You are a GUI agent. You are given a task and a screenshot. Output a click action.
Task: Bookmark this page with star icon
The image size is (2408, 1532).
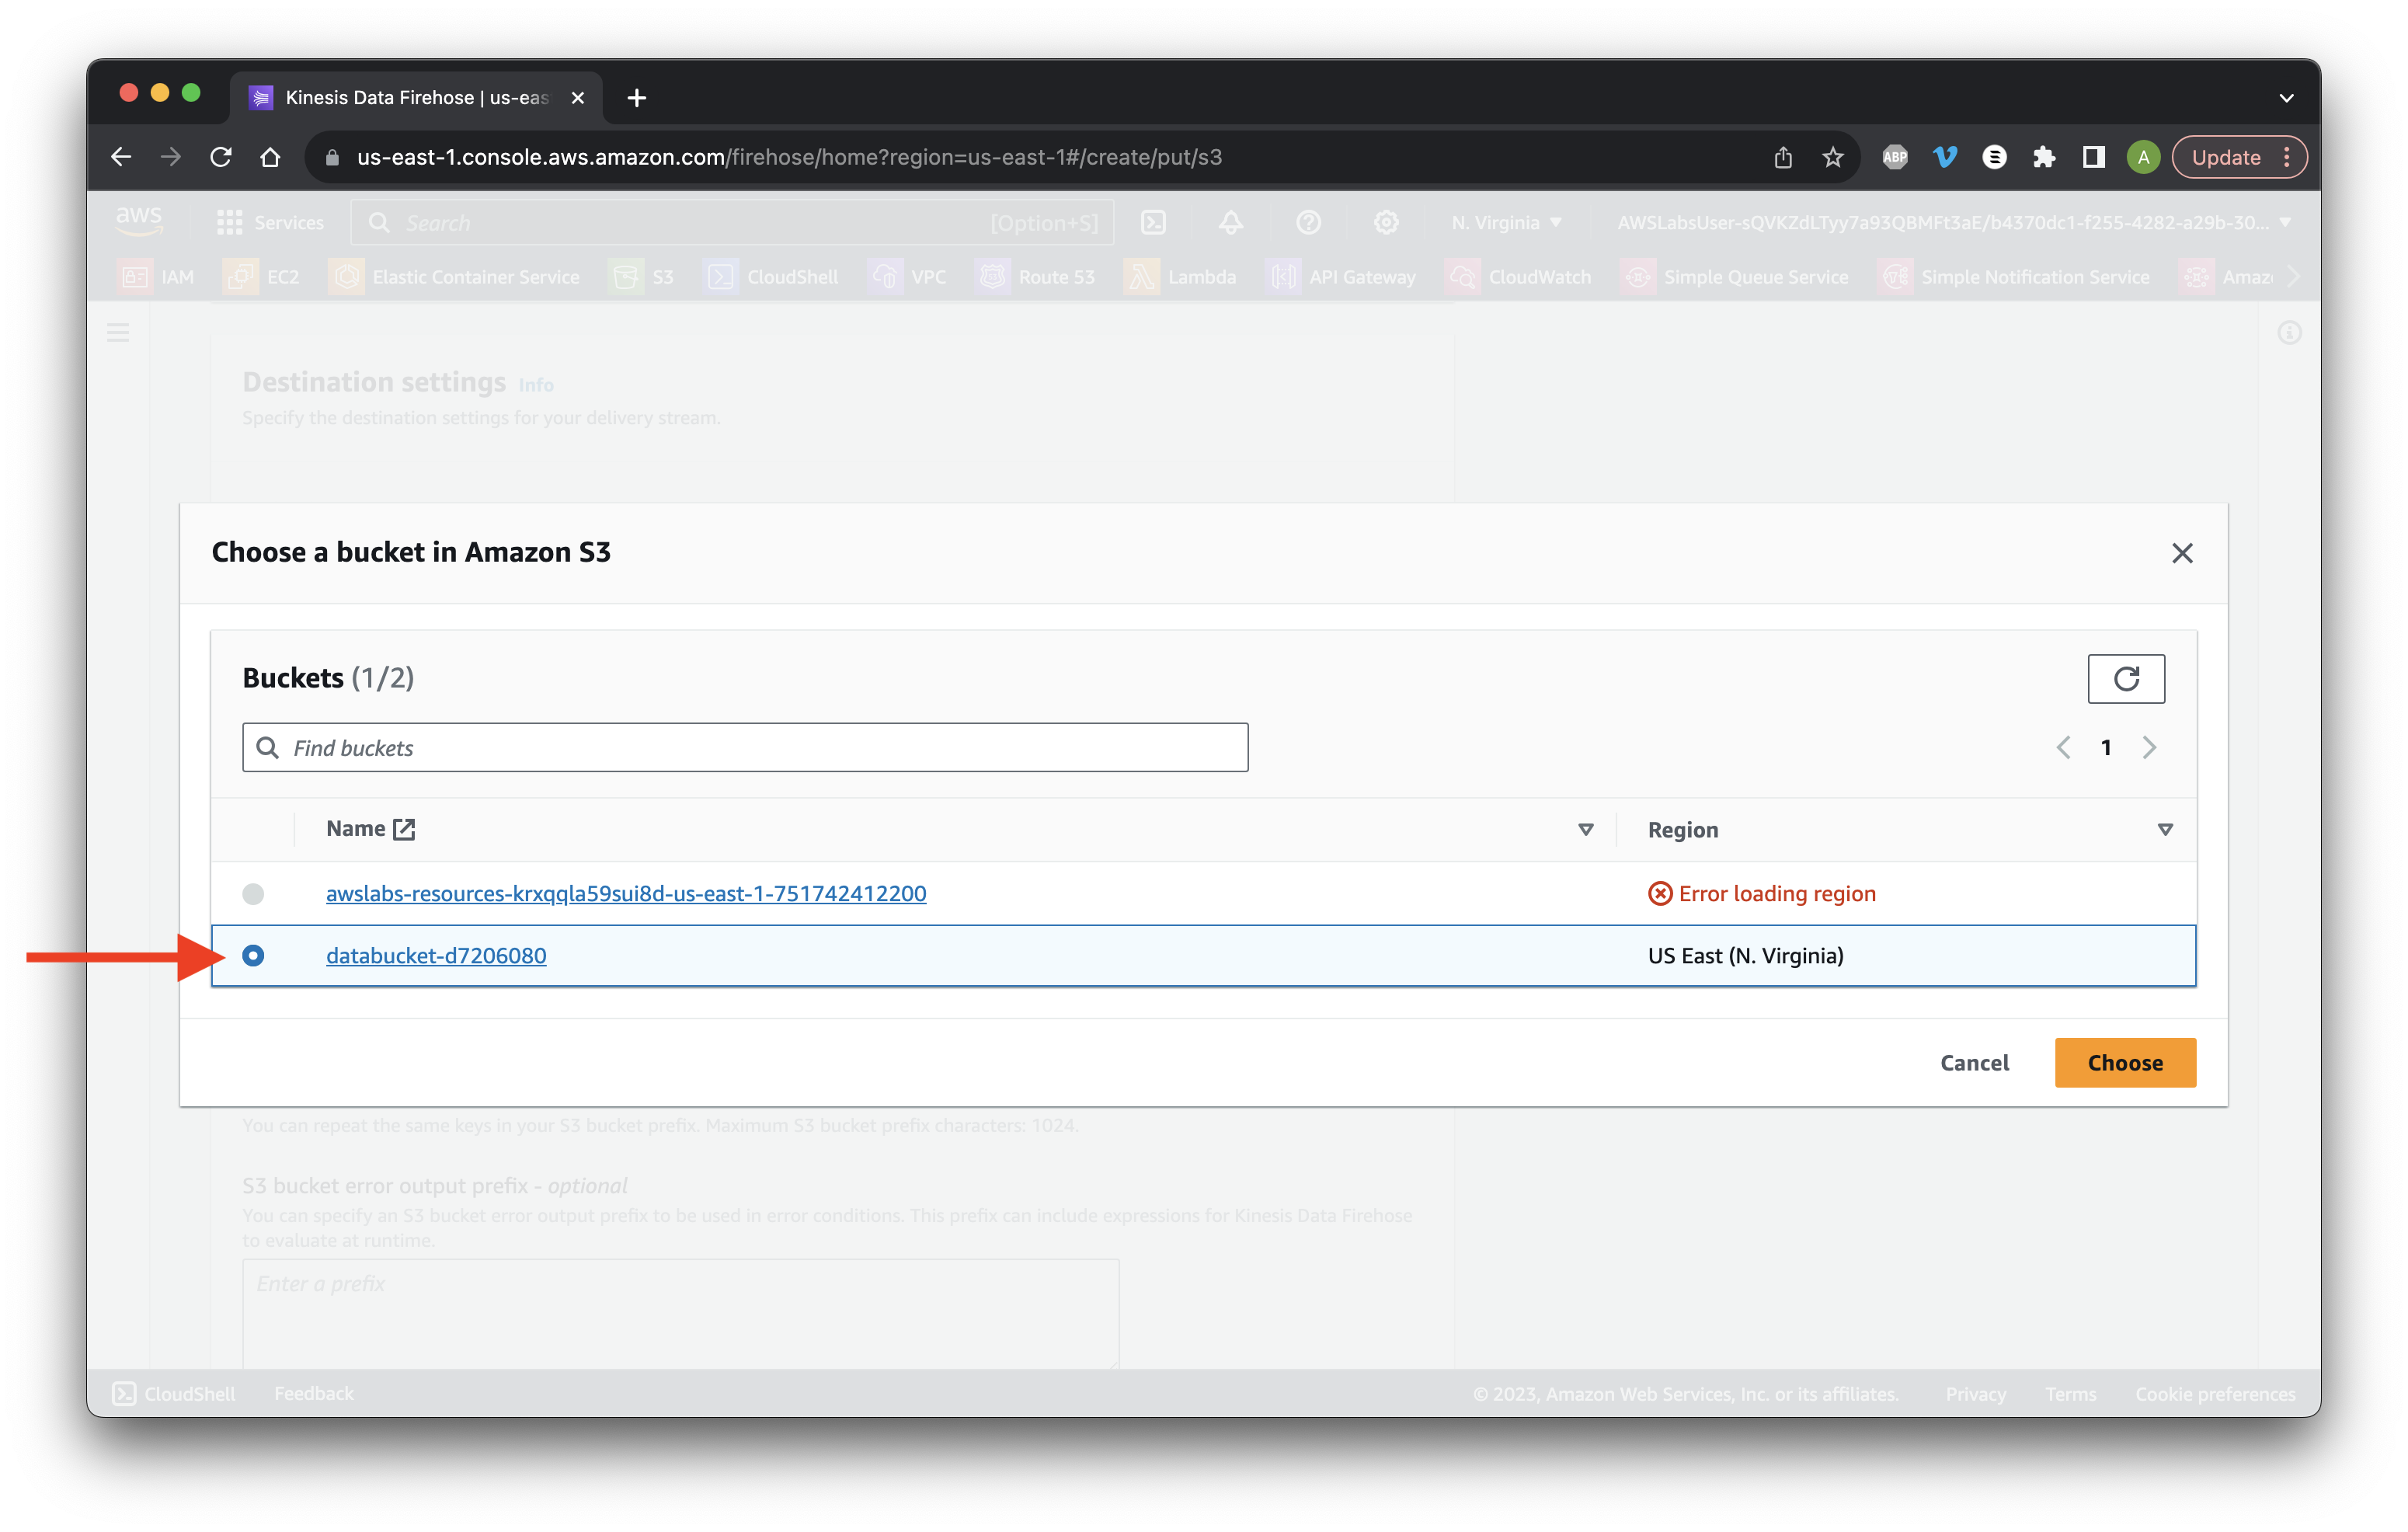(x=1832, y=157)
